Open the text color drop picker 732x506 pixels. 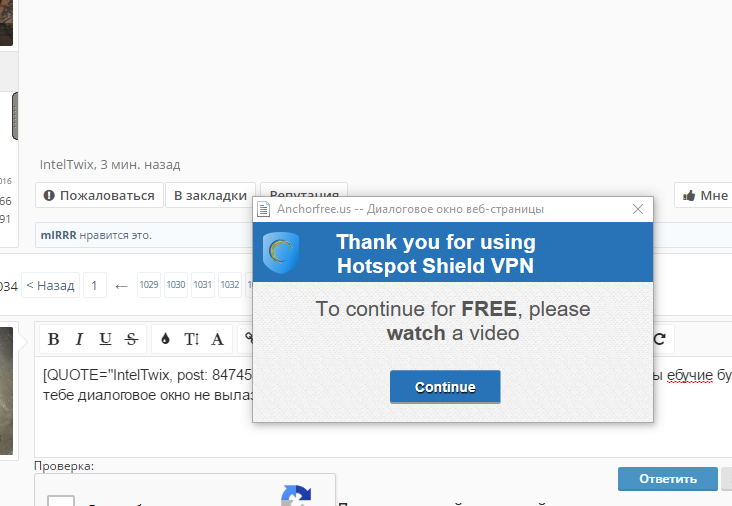(x=165, y=339)
